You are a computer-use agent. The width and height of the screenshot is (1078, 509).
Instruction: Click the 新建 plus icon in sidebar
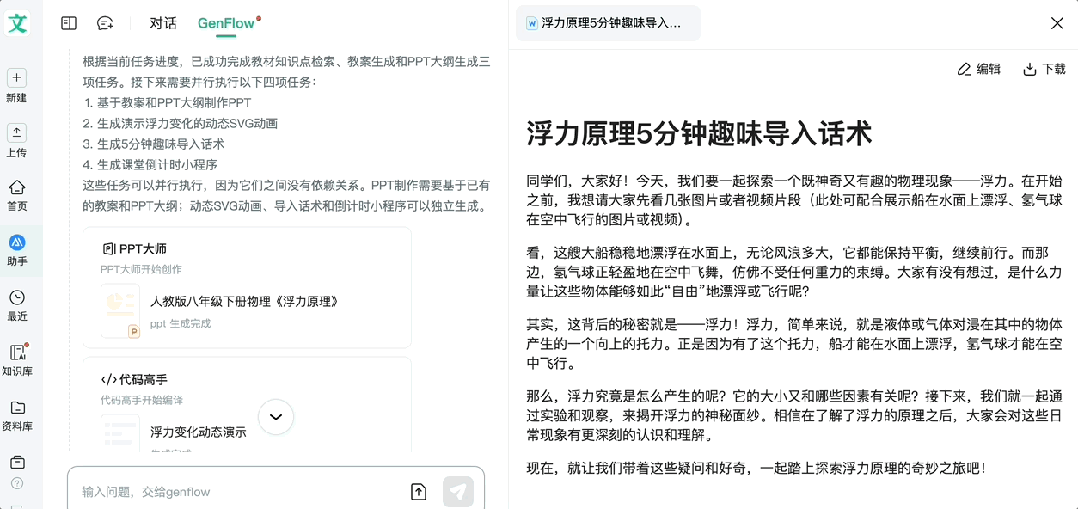[x=17, y=78]
